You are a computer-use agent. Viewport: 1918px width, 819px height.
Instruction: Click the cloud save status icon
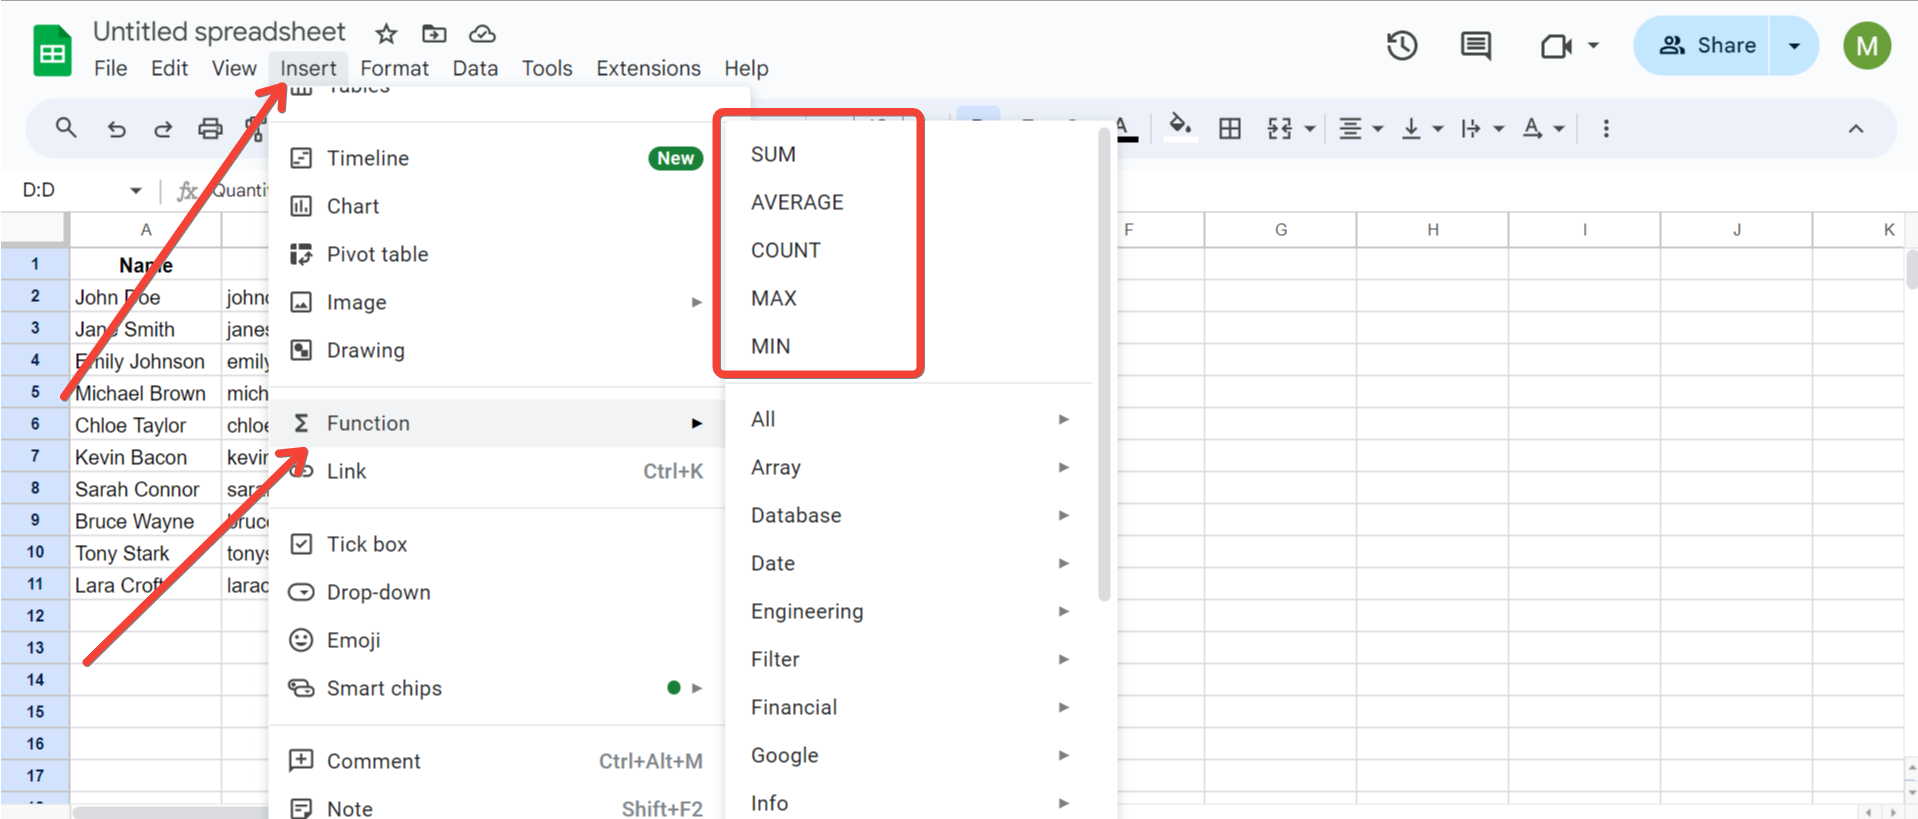[x=482, y=34]
